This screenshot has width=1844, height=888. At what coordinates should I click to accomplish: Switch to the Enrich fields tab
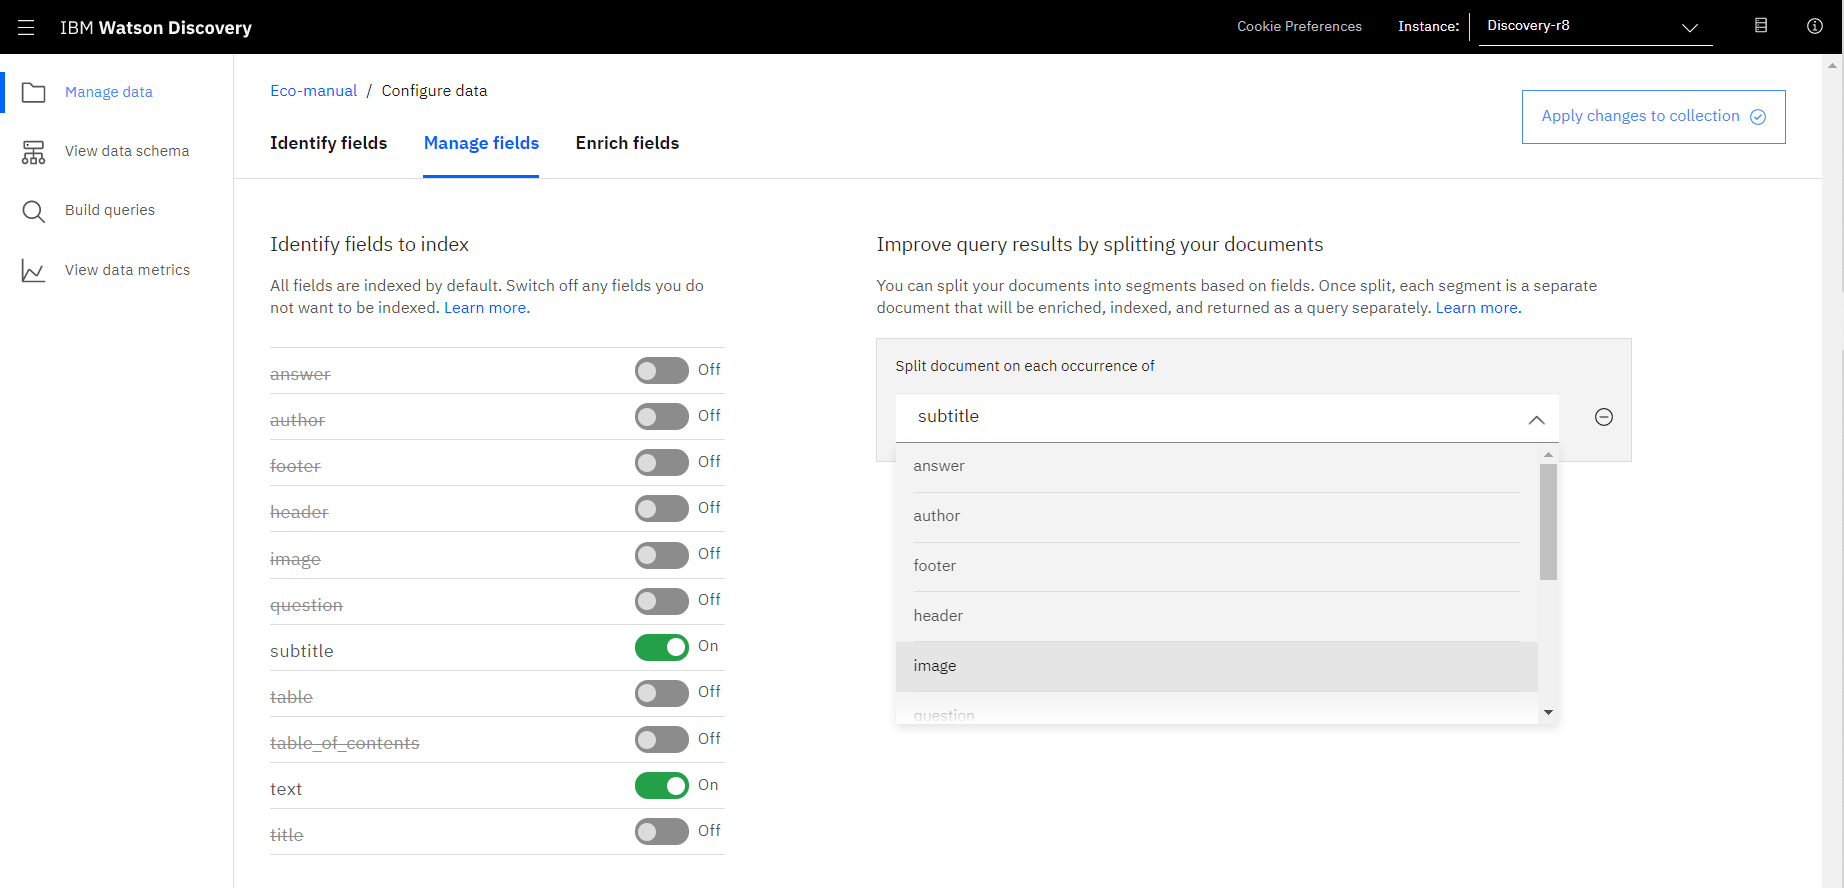627,143
